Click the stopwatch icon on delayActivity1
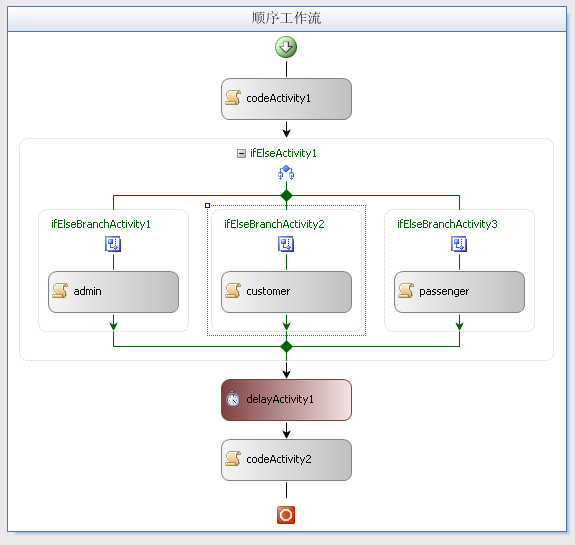 [233, 399]
